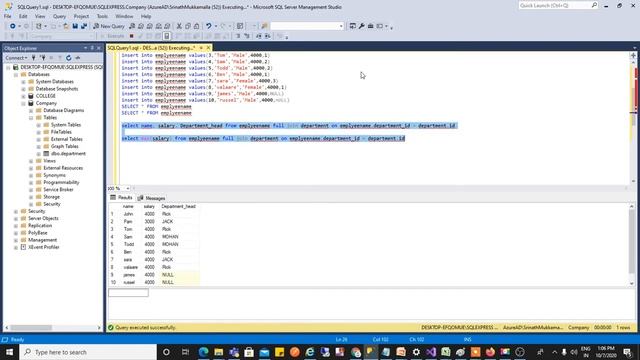Click the Microsoft Edge taskbar icon
Image resolution: width=640 pixels, height=360 pixels.
(203, 352)
